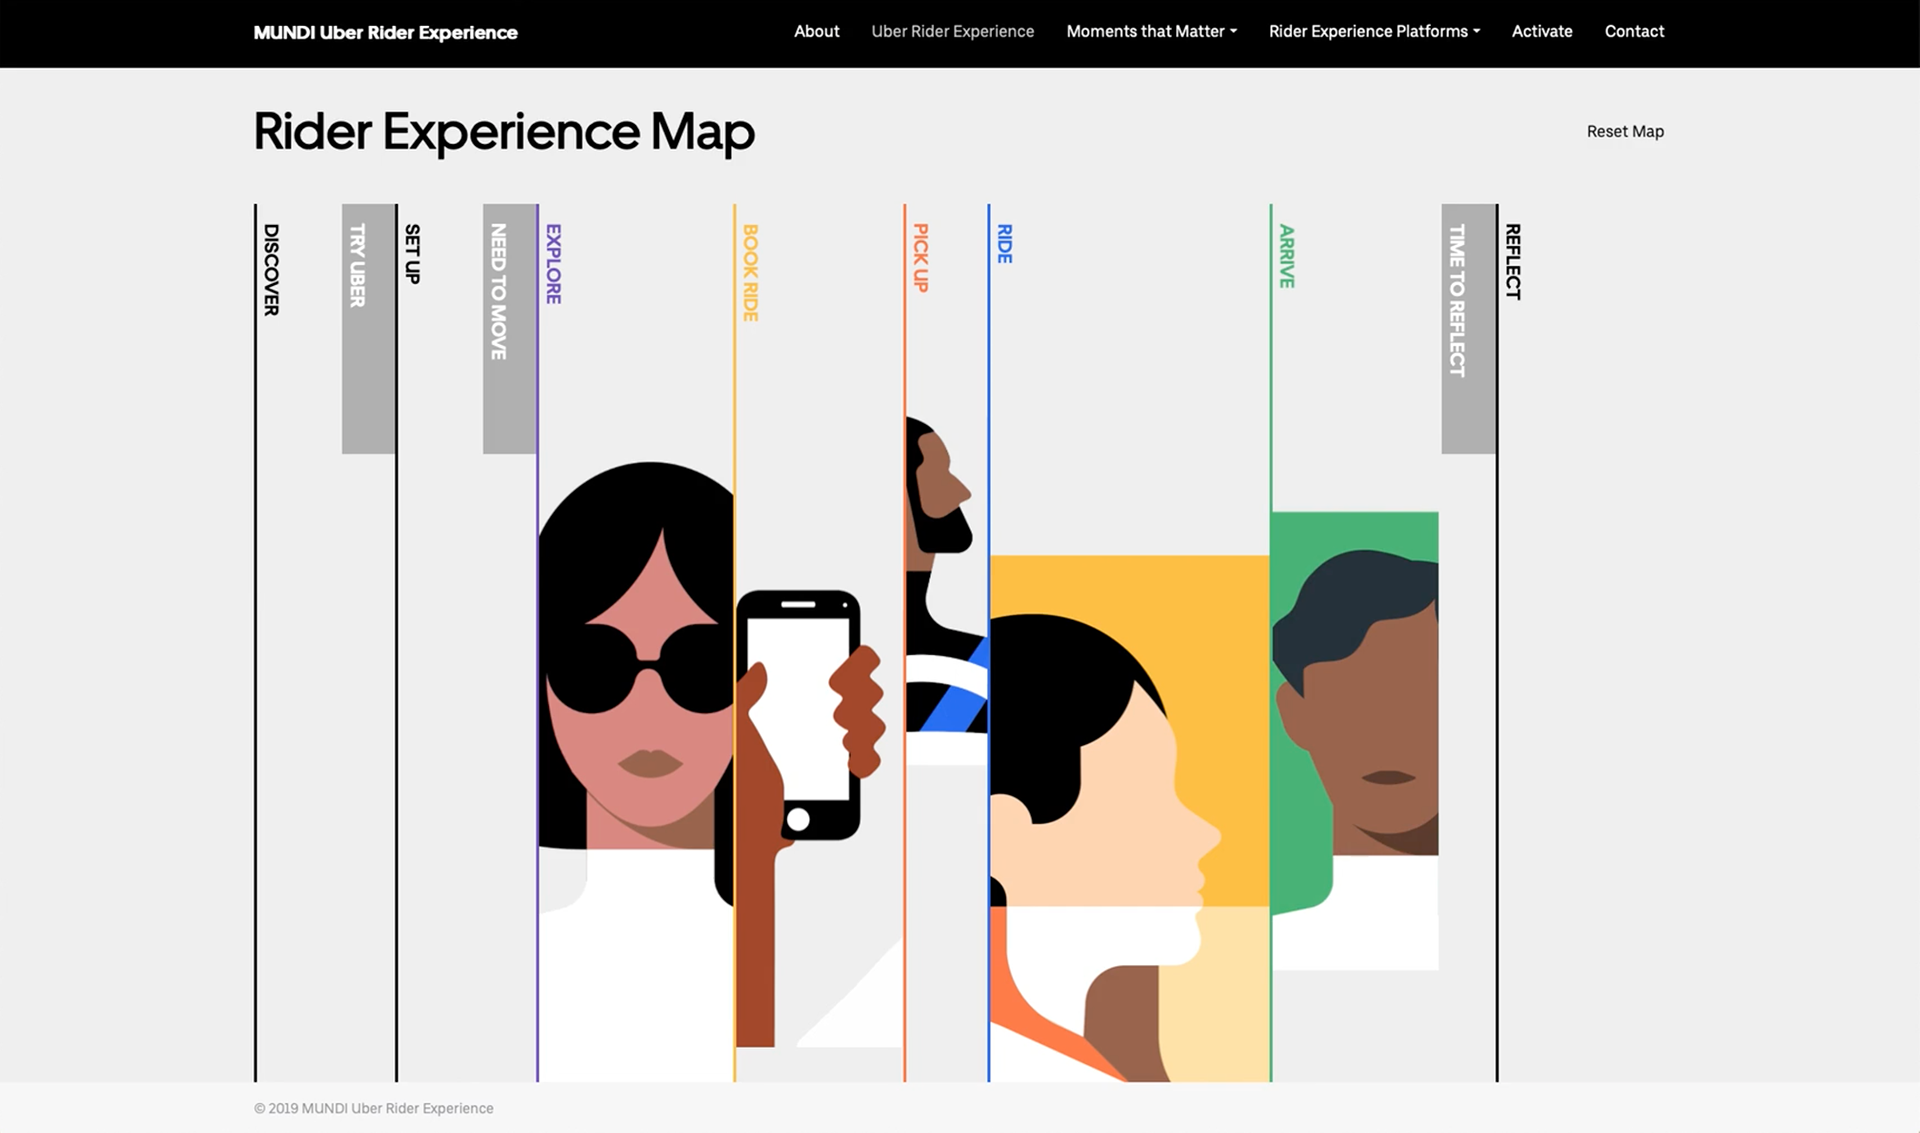This screenshot has width=1920, height=1133.
Task: Open the About page
Action: pos(816,31)
